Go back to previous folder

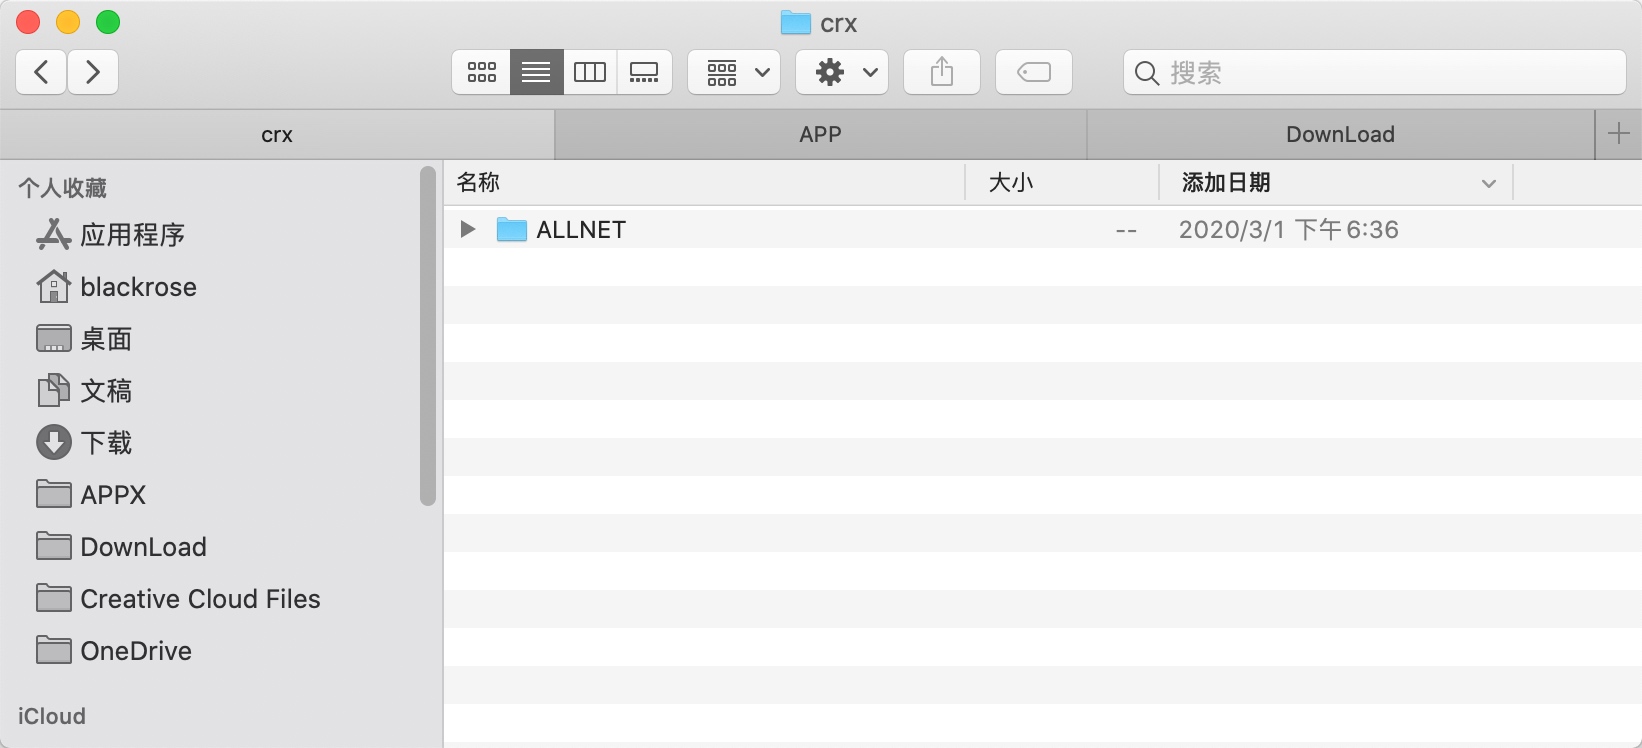pyautogui.click(x=42, y=72)
